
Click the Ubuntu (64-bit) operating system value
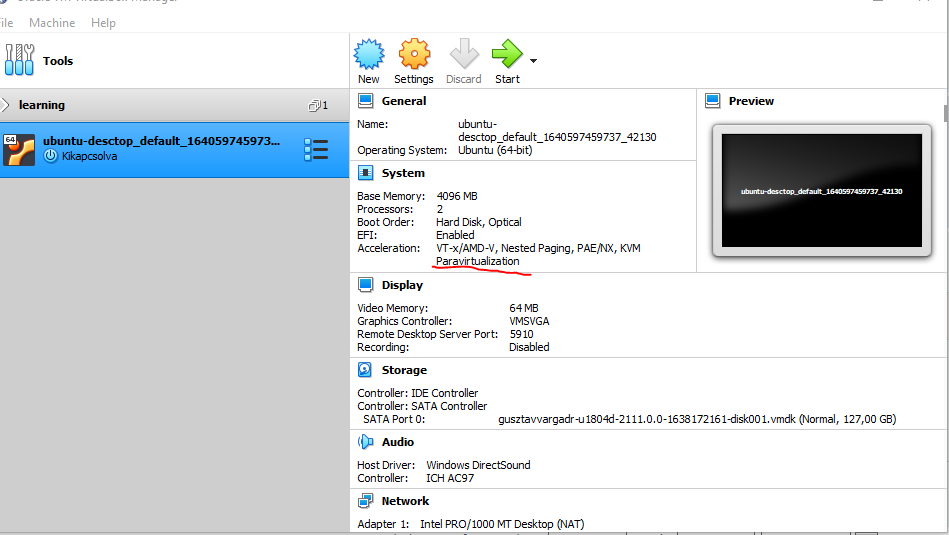click(x=495, y=150)
